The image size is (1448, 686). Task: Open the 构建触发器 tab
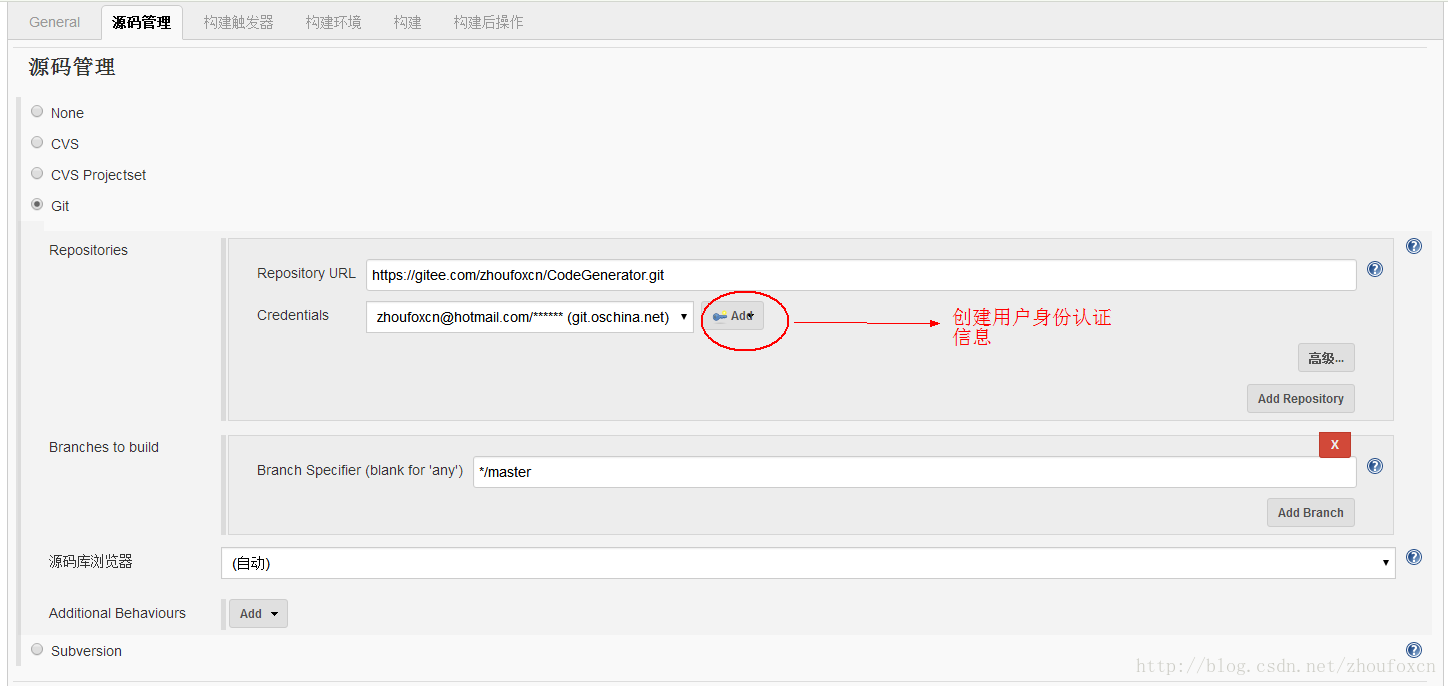[238, 22]
